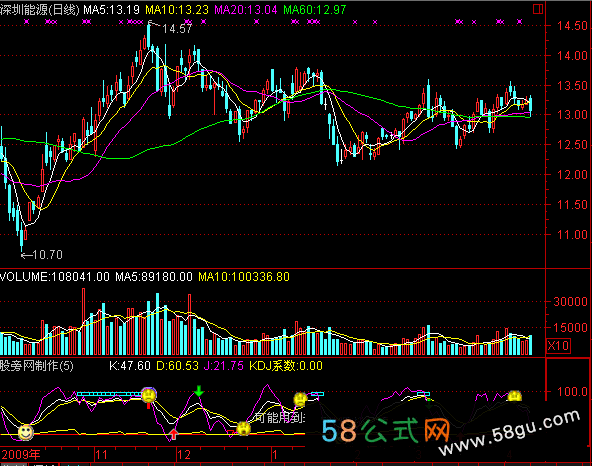Select the 深圳能源(日线) chart title
Screen dimensions: 592x466
40,9
